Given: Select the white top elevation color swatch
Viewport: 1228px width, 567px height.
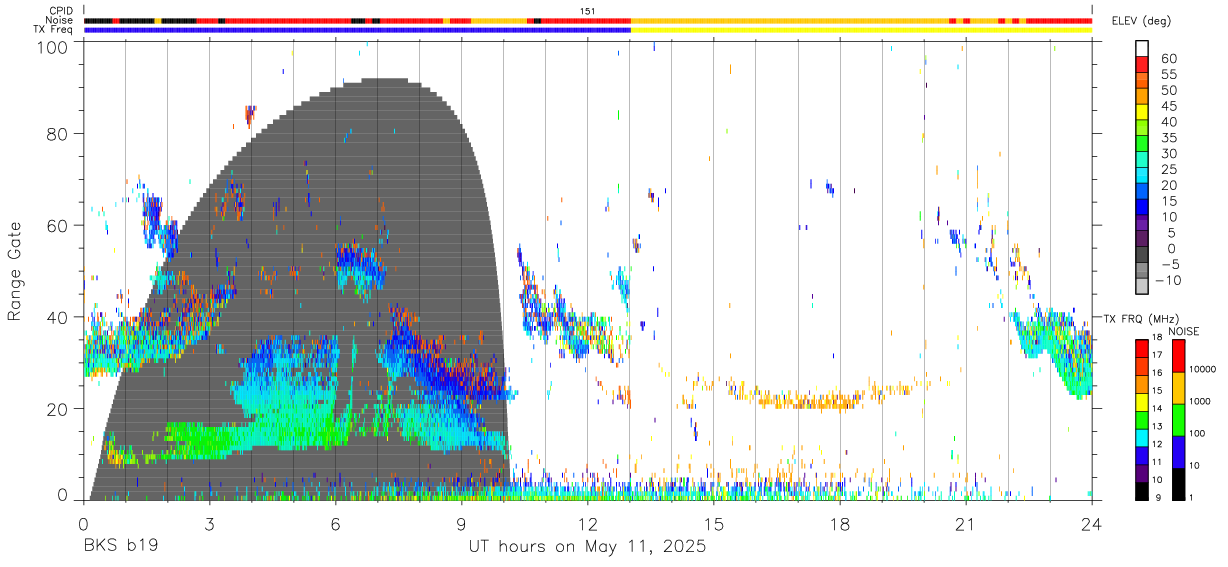Looking at the screenshot, I should [1142, 50].
